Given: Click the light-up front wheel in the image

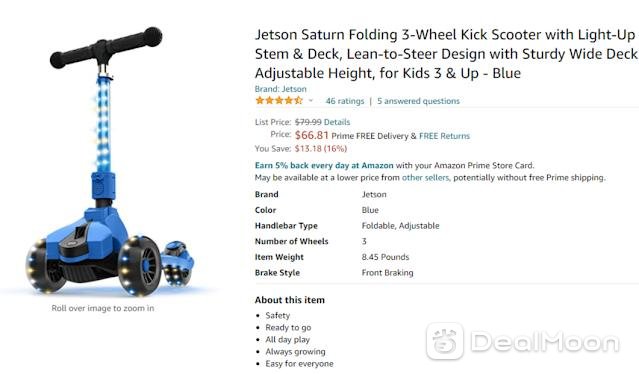Looking at the screenshot, I should (139, 265).
